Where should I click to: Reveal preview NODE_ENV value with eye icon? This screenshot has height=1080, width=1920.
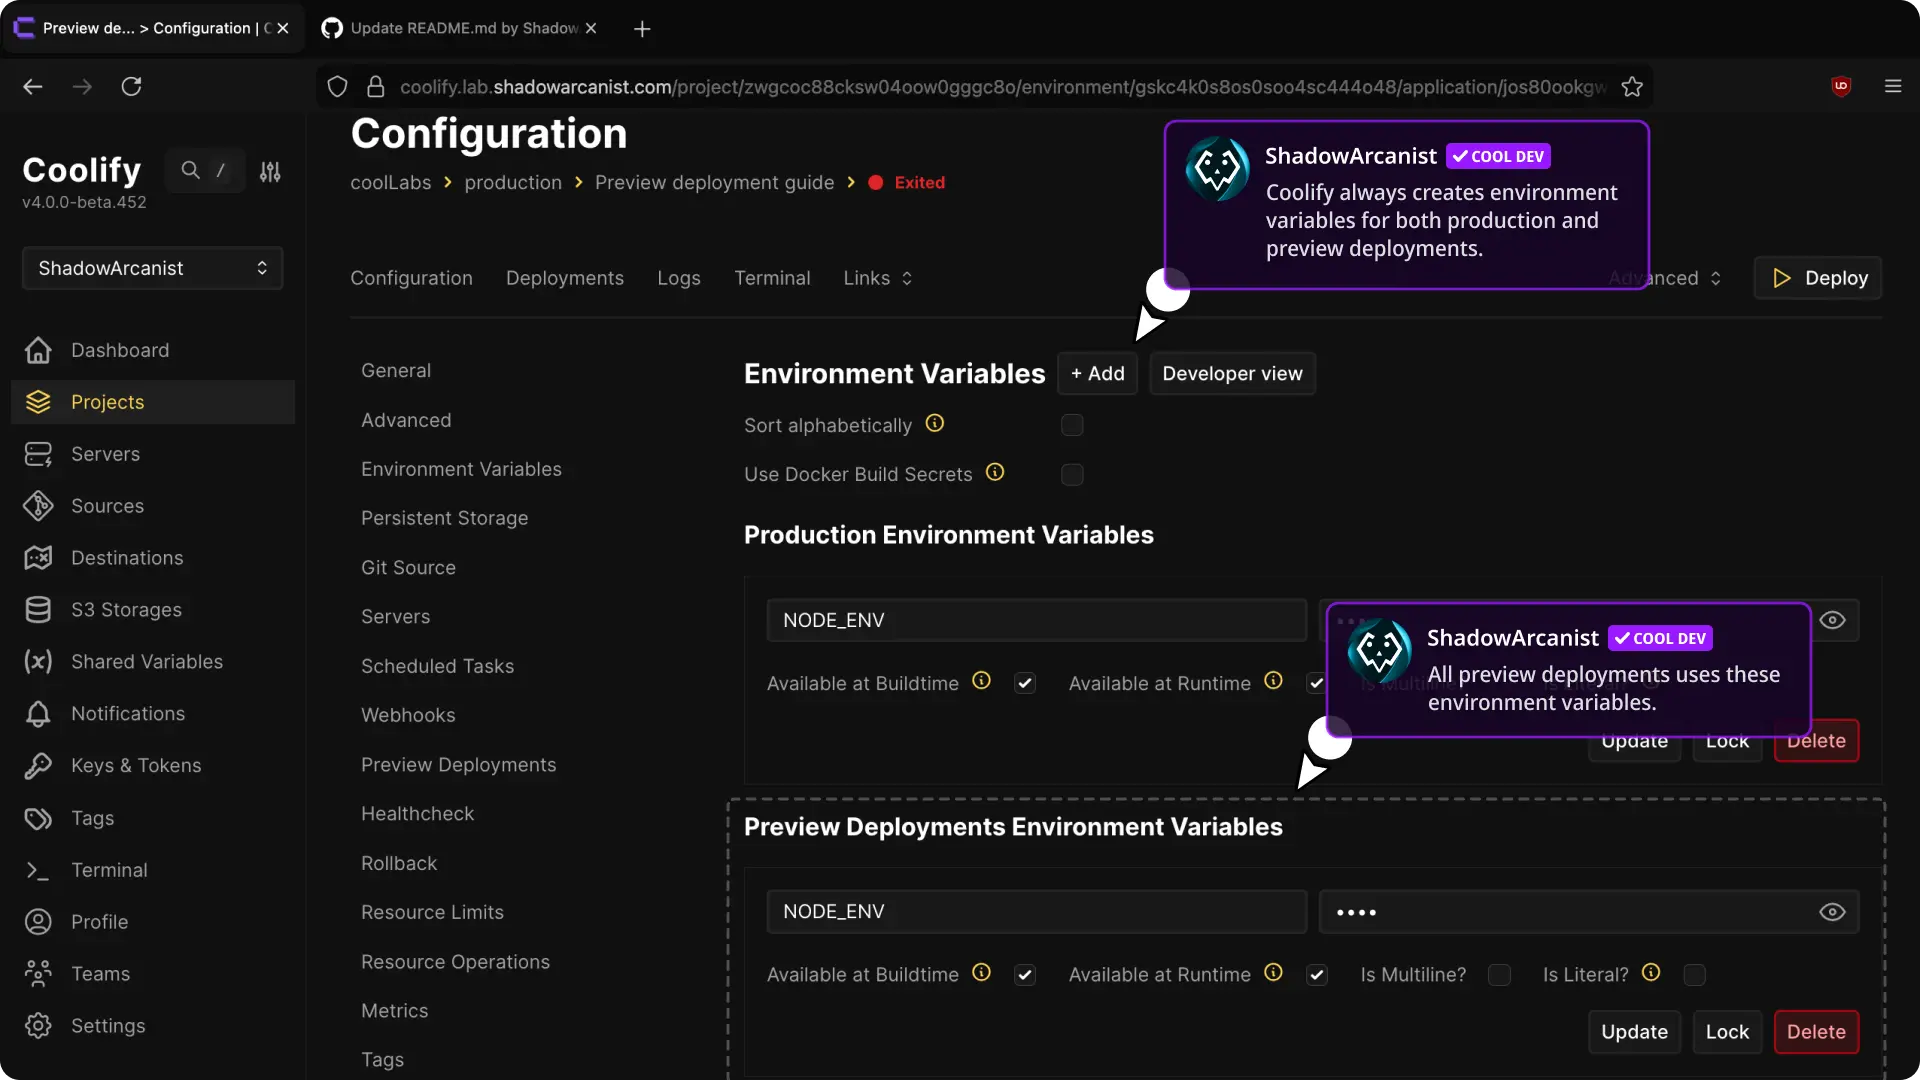click(1831, 912)
